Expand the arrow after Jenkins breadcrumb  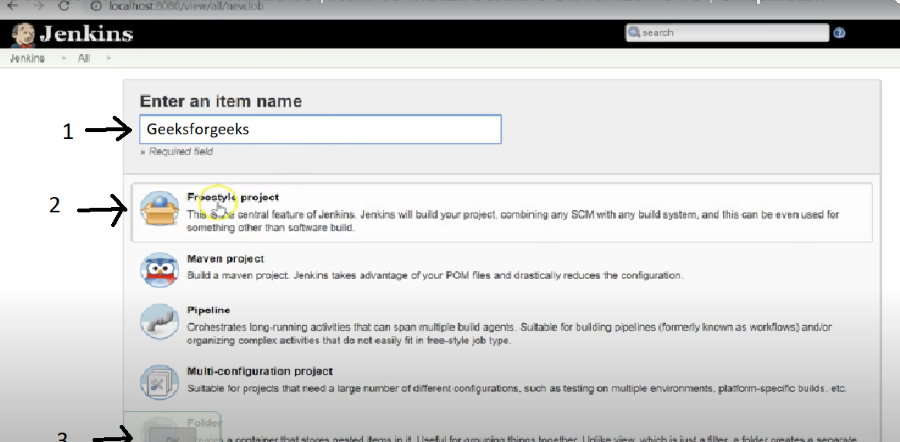pyautogui.click(x=63, y=59)
